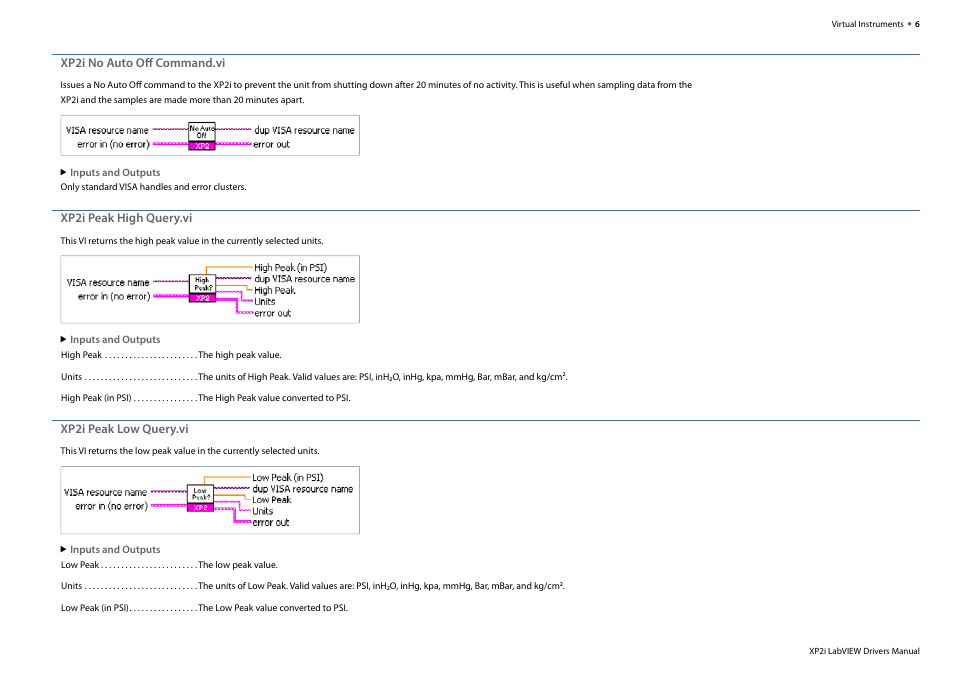Click 'The High Peak value converted to PSI.' text

(x=274, y=398)
